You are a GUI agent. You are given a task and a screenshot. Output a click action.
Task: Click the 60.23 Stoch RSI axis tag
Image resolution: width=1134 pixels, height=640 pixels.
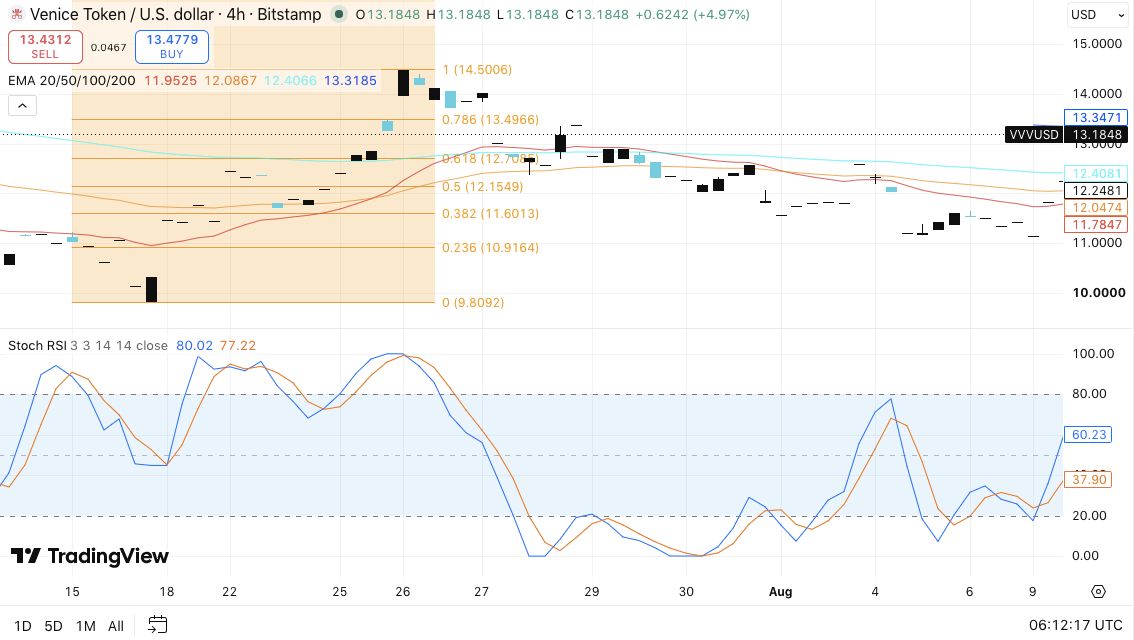(x=1088, y=435)
